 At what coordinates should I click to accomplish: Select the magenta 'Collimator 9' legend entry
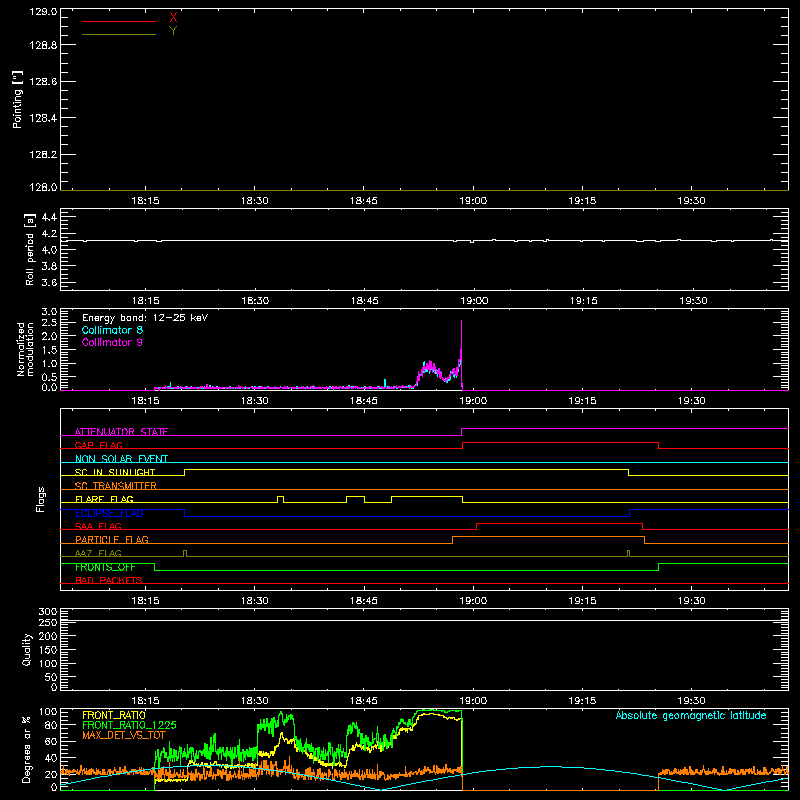tap(112, 342)
